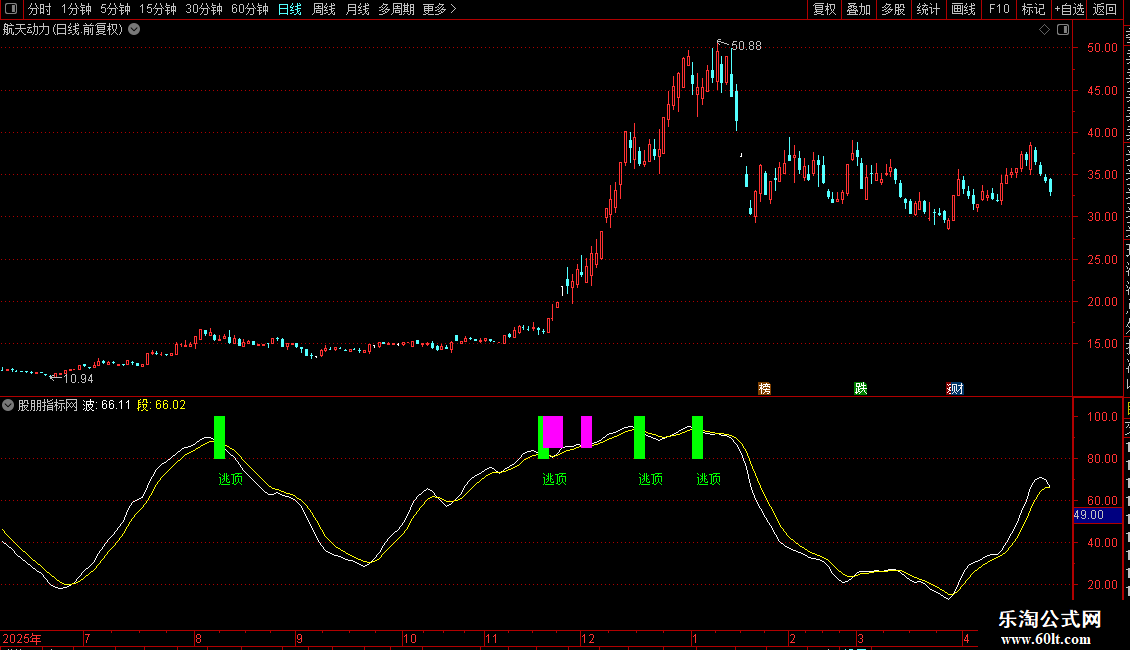Switch to the 周线 weekly chart
1130x650 pixels.
324,9
